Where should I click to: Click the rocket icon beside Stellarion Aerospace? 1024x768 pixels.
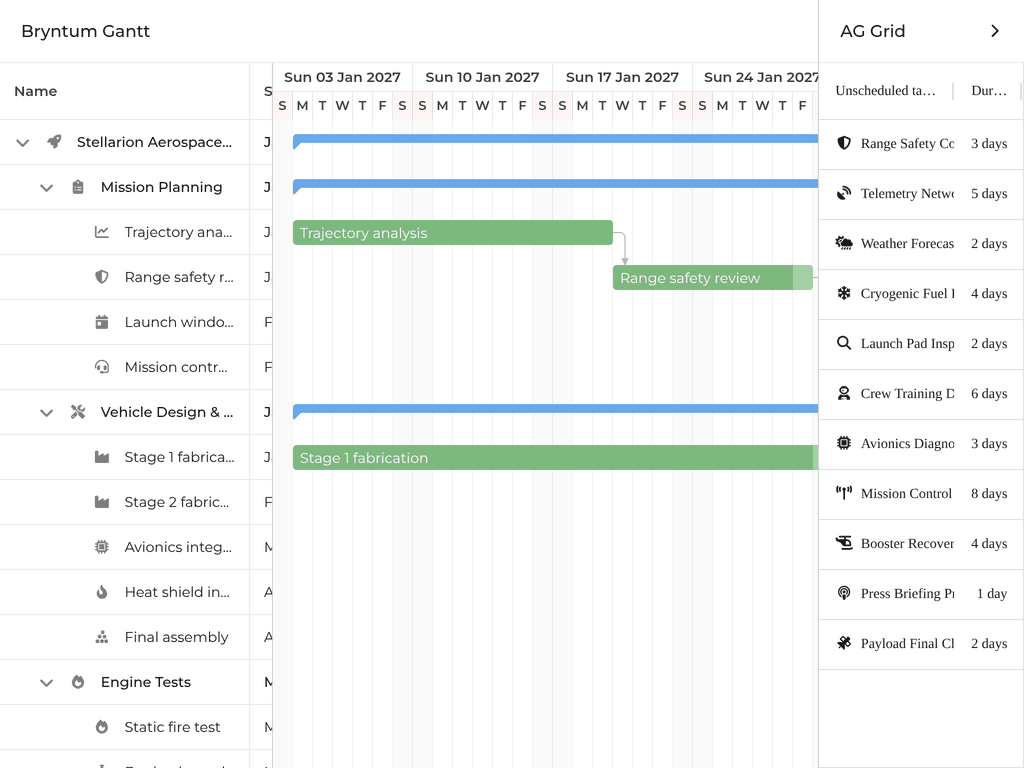(54, 142)
